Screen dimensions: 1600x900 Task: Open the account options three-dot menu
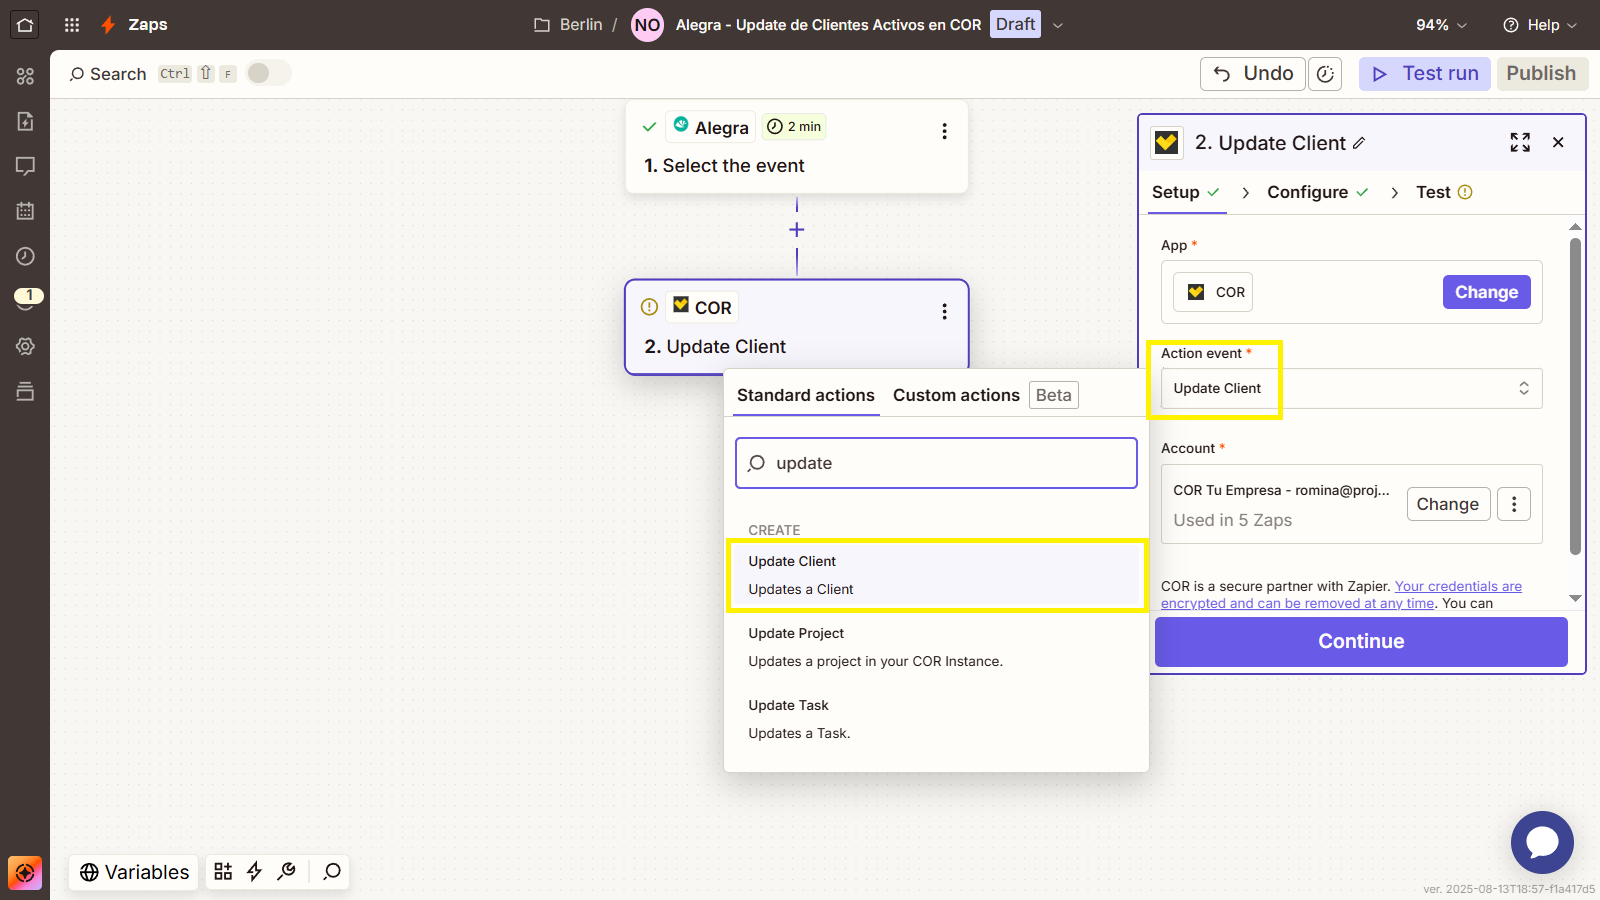pyautogui.click(x=1514, y=504)
